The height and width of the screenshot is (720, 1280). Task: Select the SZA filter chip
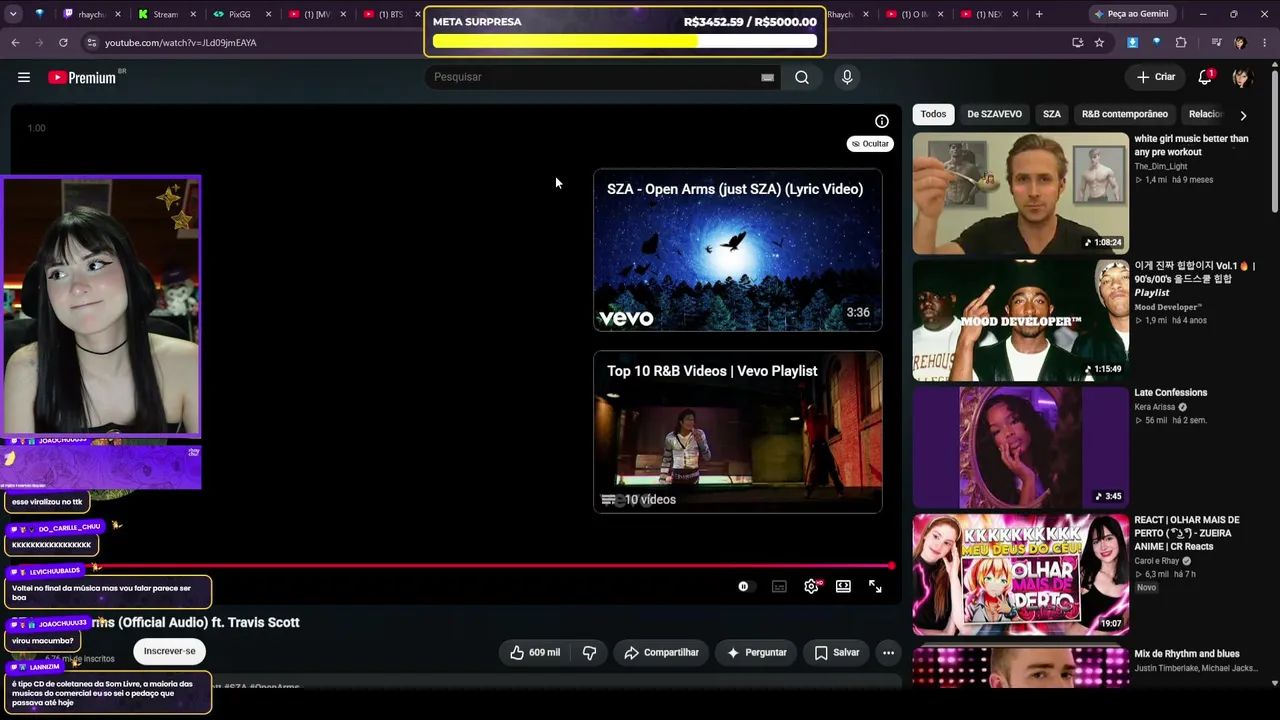pos(1052,114)
